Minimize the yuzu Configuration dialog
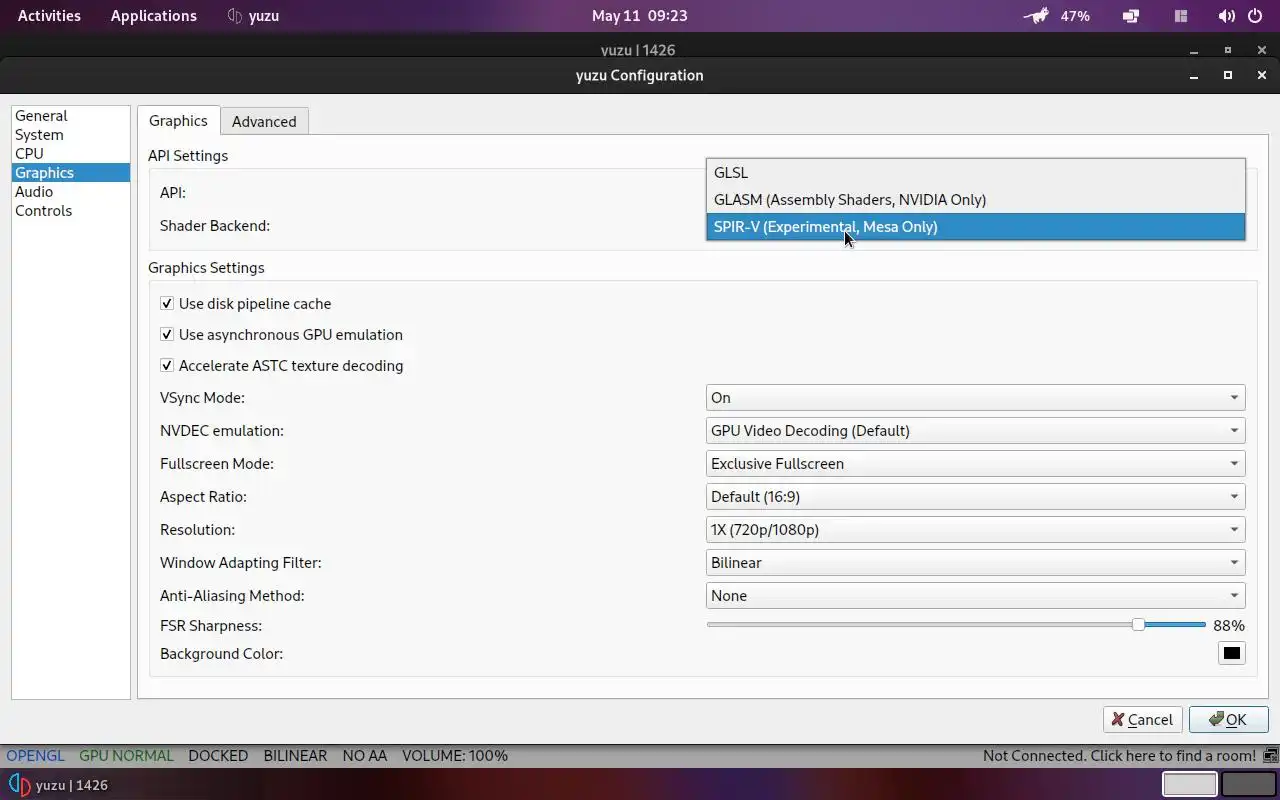 coord(1194,75)
